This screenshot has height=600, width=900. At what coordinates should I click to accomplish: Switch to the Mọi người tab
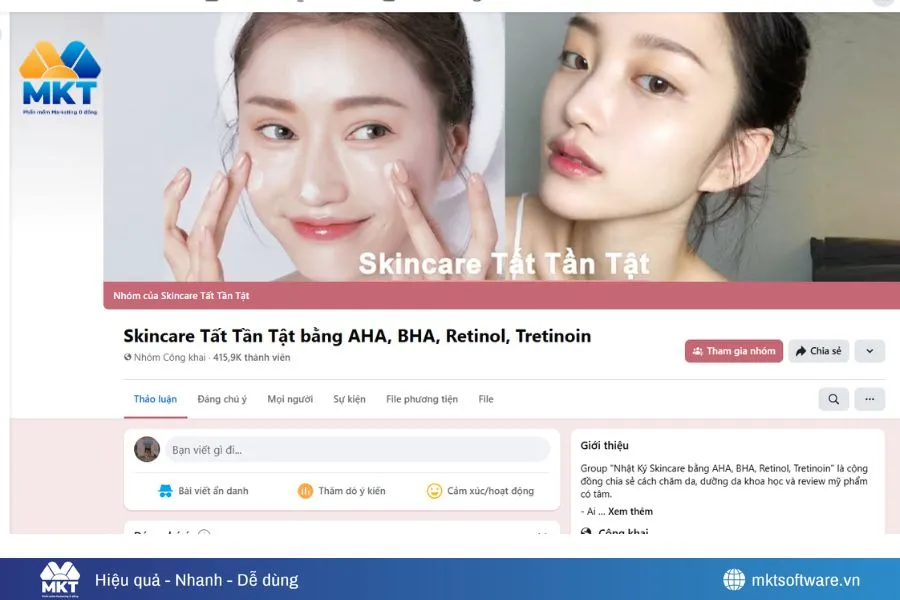(x=290, y=398)
